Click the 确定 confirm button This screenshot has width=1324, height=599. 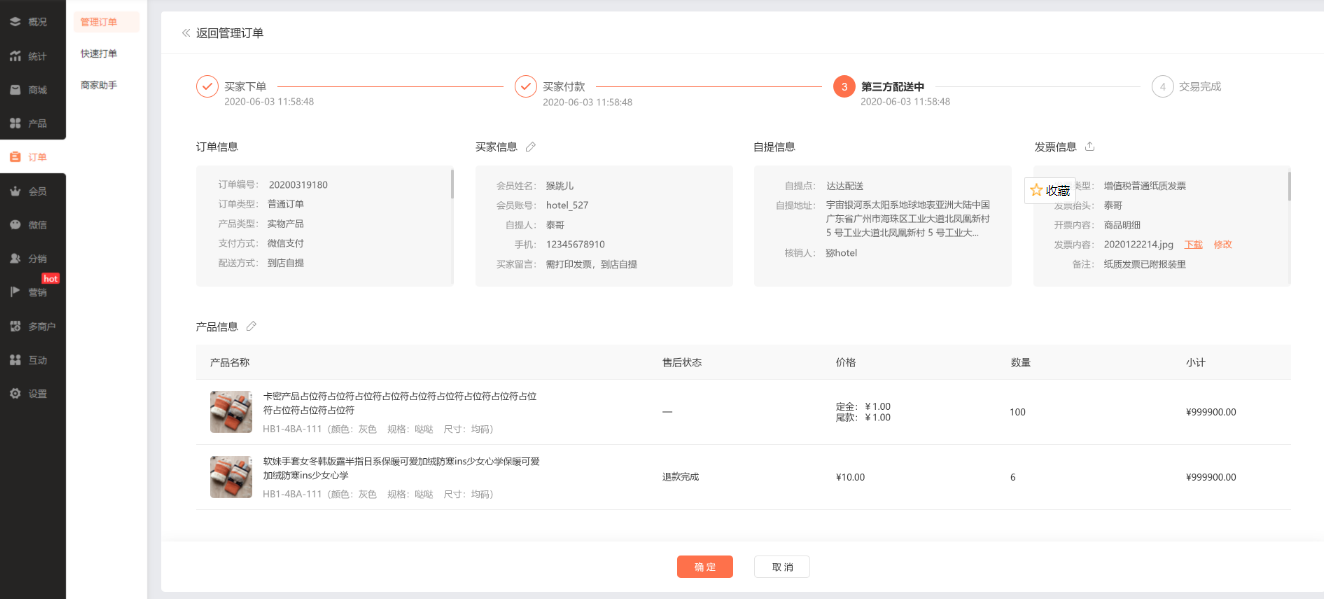click(x=704, y=567)
